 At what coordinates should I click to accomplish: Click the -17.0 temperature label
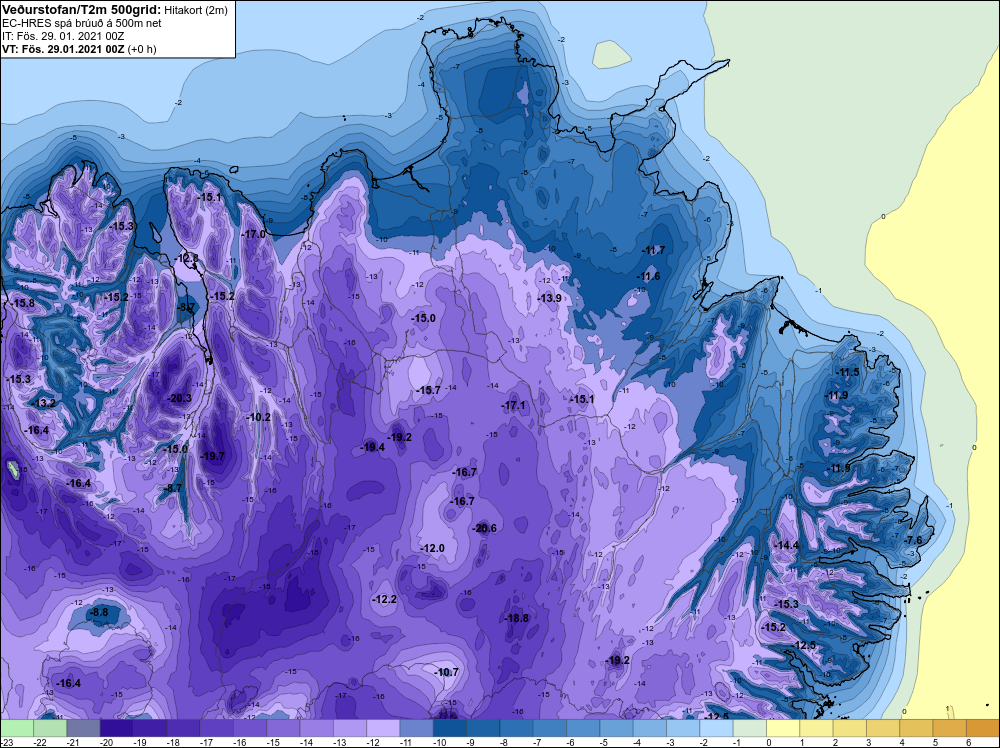[253, 234]
